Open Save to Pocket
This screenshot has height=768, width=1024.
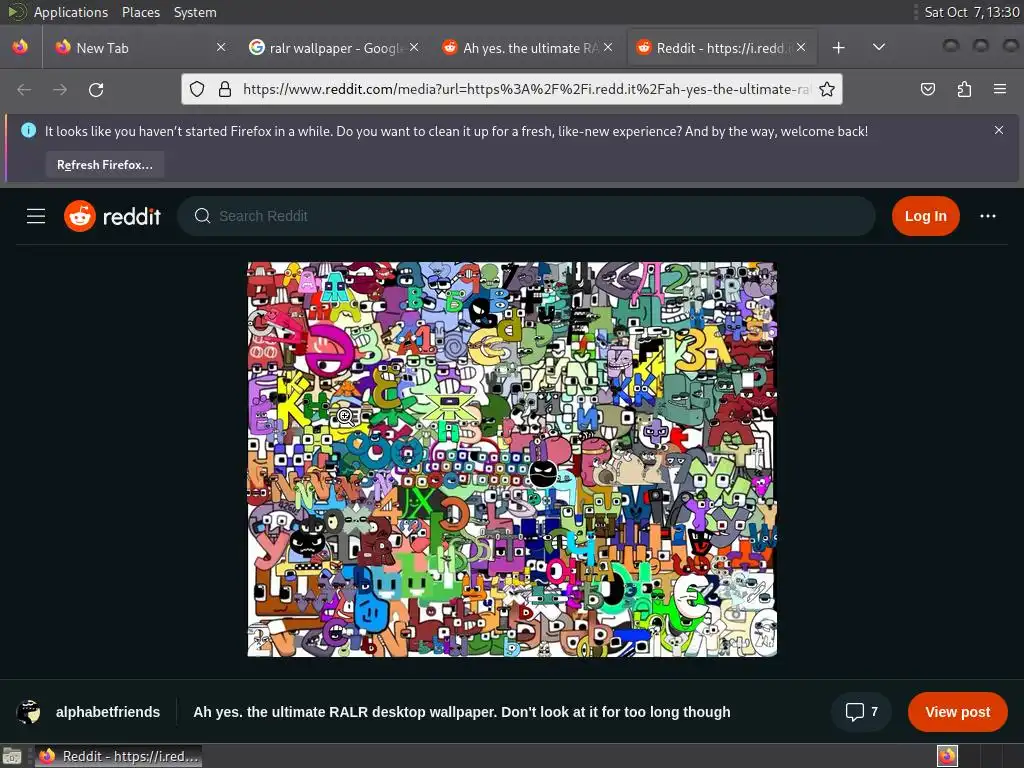[928, 89]
